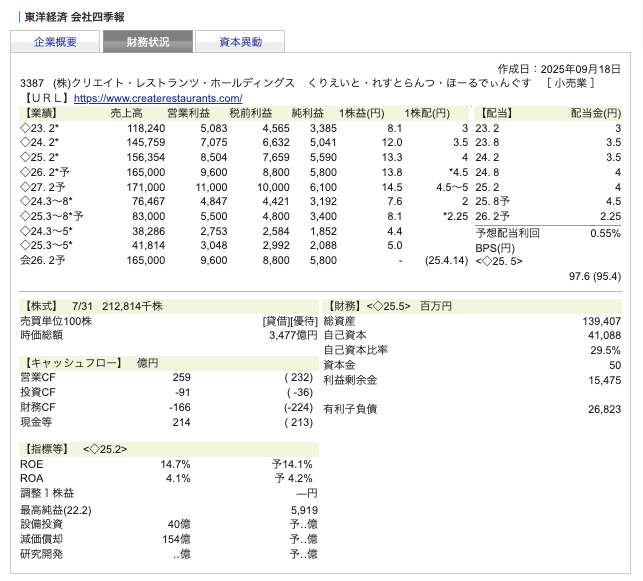This screenshot has height=581, width=643.
Task: Switch to the 財務状況 tab
Action: point(147,42)
